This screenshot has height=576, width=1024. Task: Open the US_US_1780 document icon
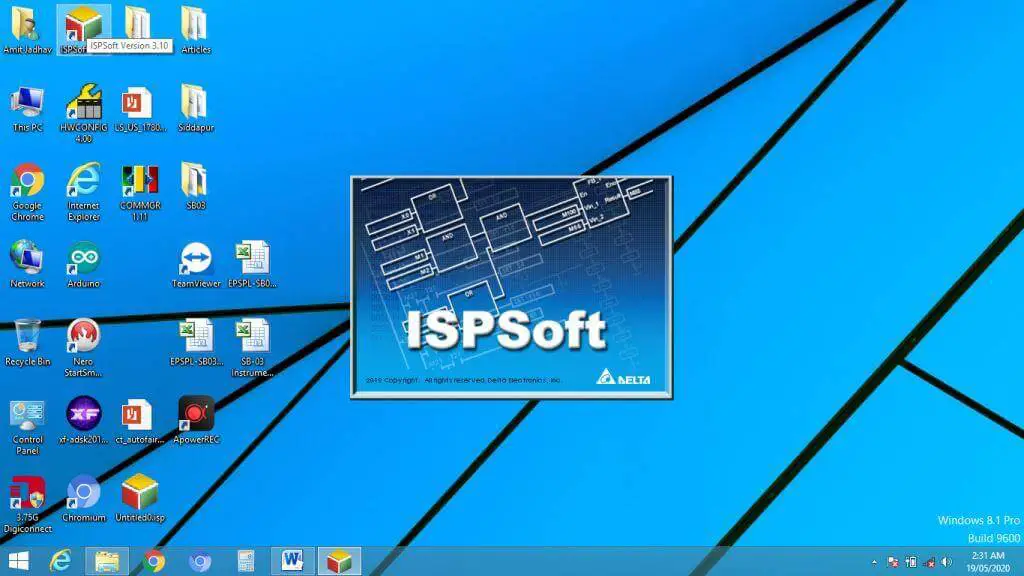[x=140, y=108]
